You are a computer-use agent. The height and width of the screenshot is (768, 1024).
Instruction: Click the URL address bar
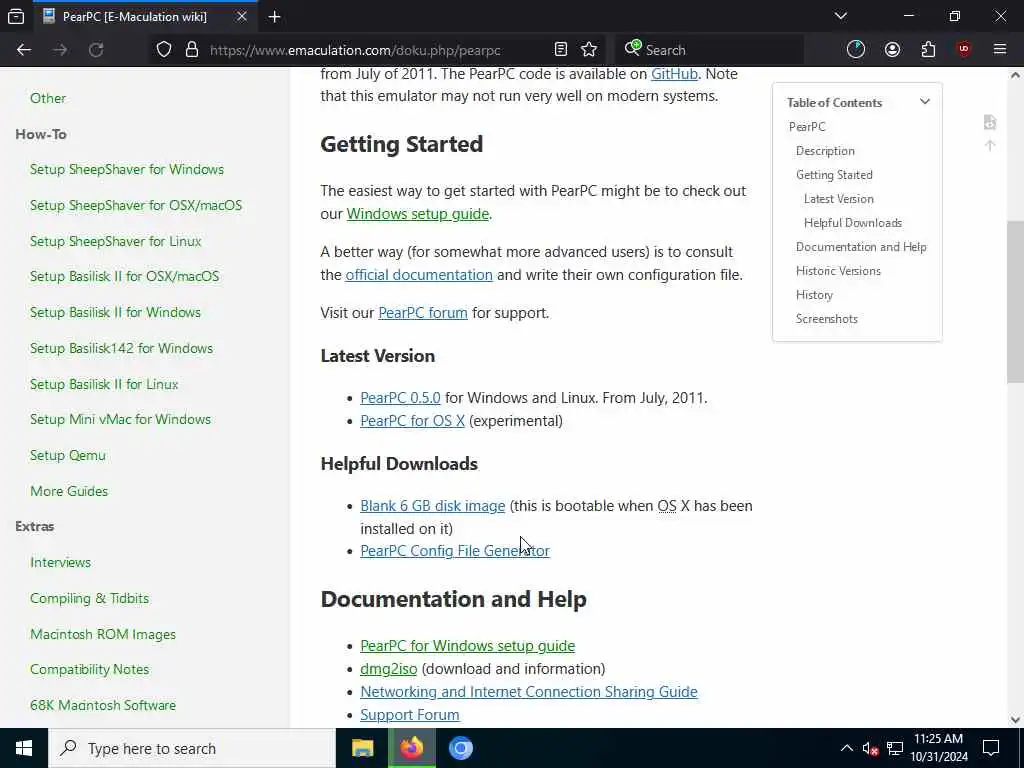(376, 50)
